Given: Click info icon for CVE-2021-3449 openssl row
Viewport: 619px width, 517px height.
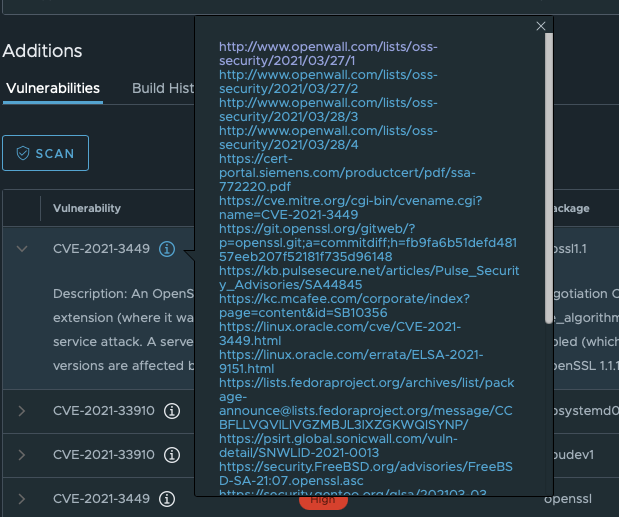Looking at the screenshot, I should (167, 499).
